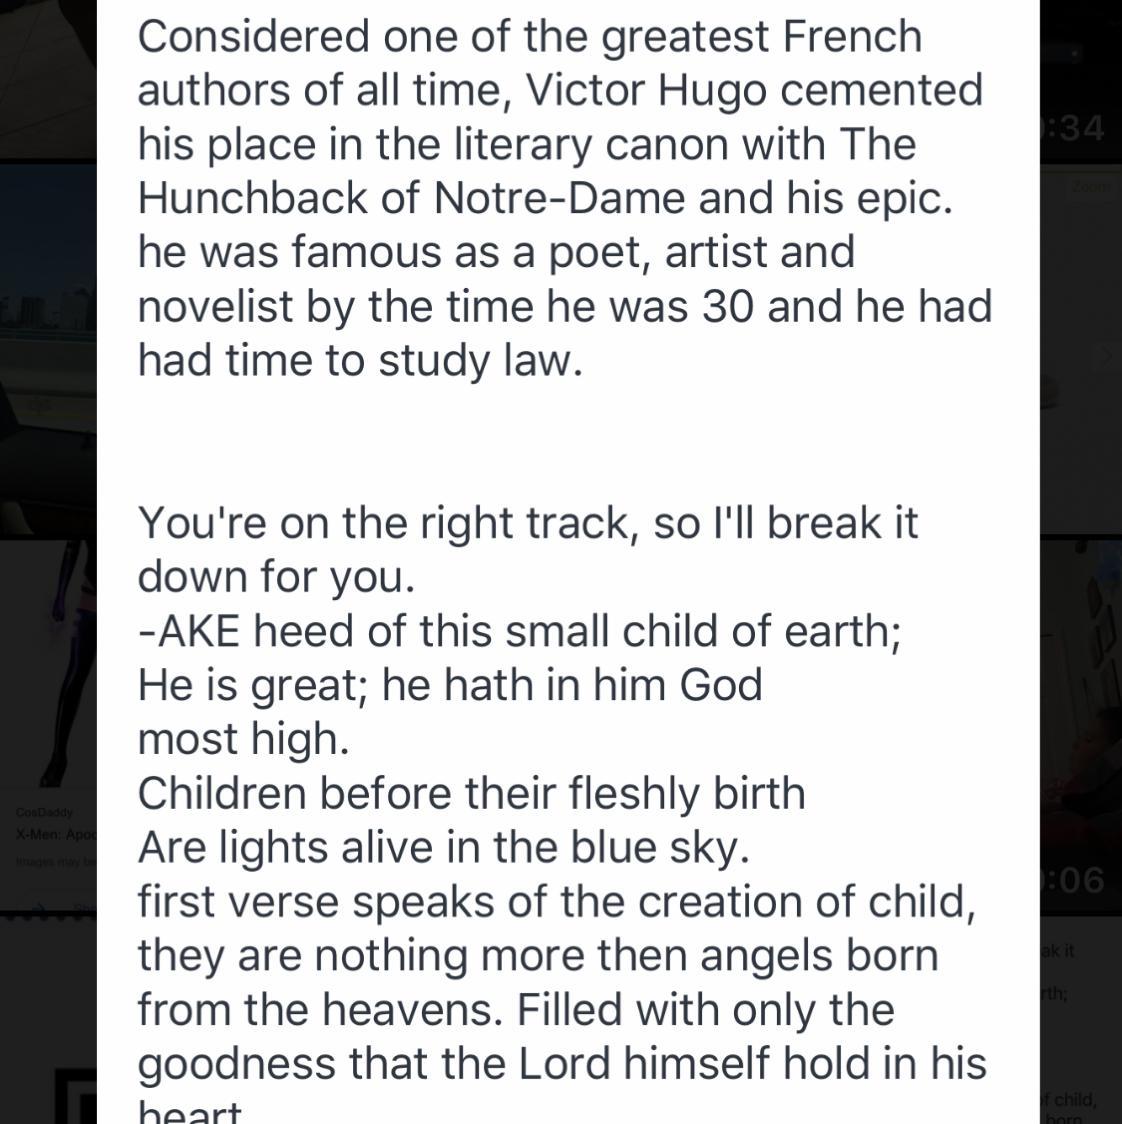Click the 'had time to study law.' line
Screen dimensions: 1122x1124
(360, 360)
